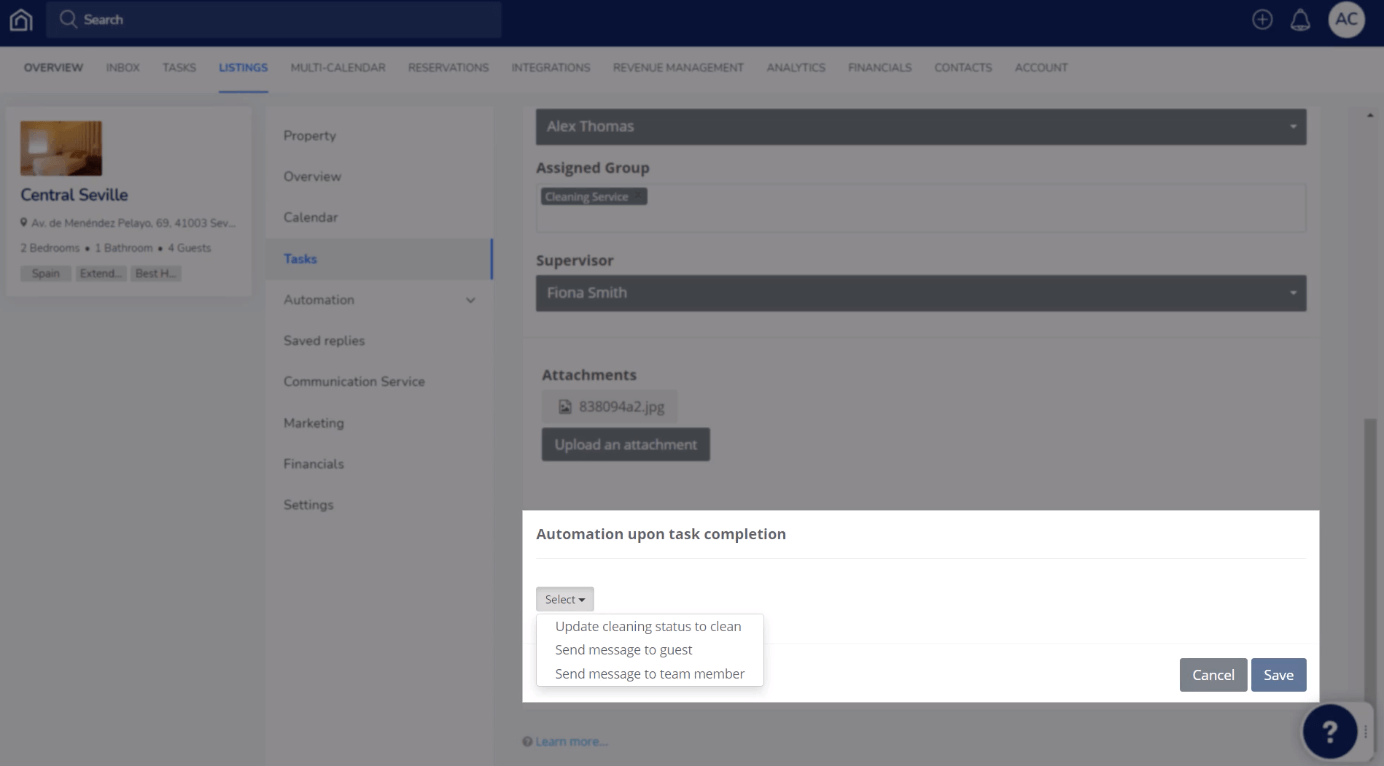Screen dimensions: 1384x766
Task: Open the Alex Thomas assignee dropdown
Action: point(920,126)
